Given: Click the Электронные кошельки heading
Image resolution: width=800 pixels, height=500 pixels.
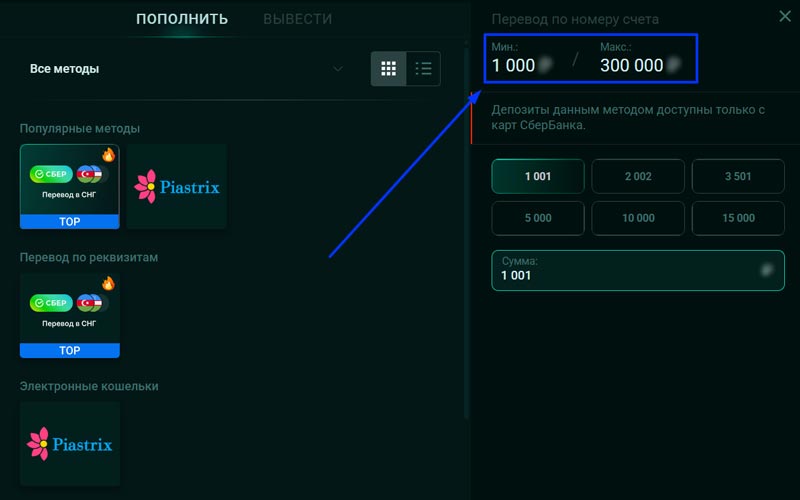Looking at the screenshot, I should 89,386.
